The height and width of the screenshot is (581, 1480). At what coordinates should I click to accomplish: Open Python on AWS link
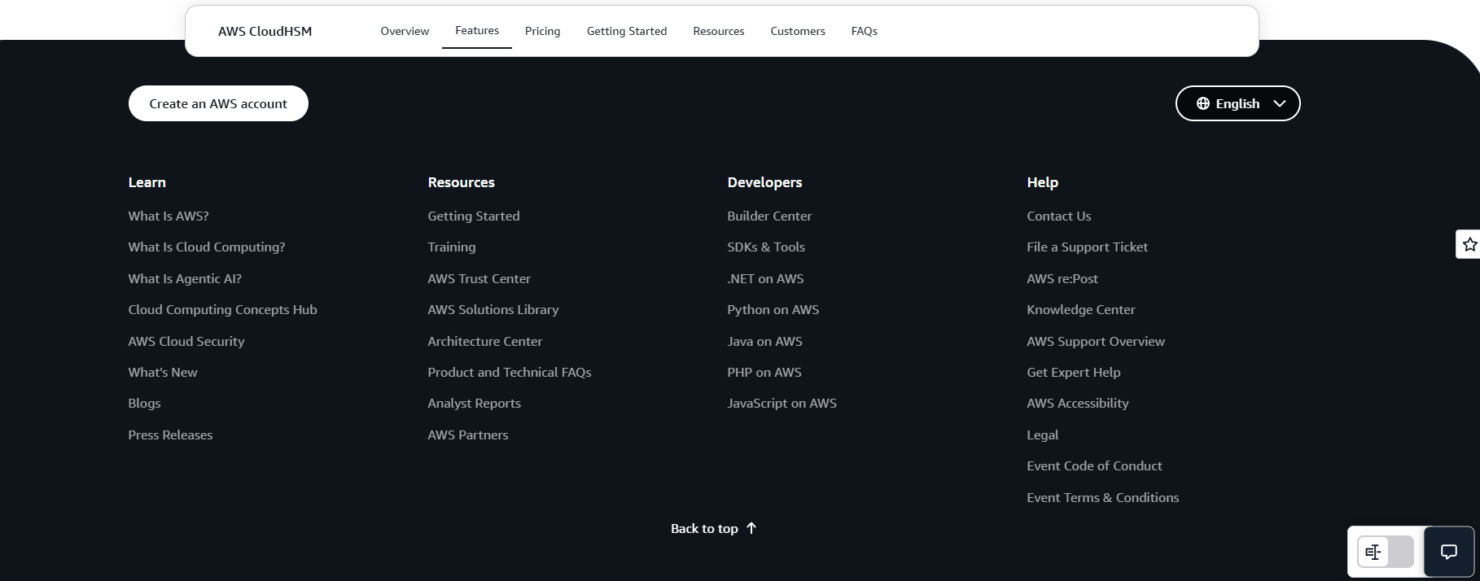pyautogui.click(x=773, y=310)
